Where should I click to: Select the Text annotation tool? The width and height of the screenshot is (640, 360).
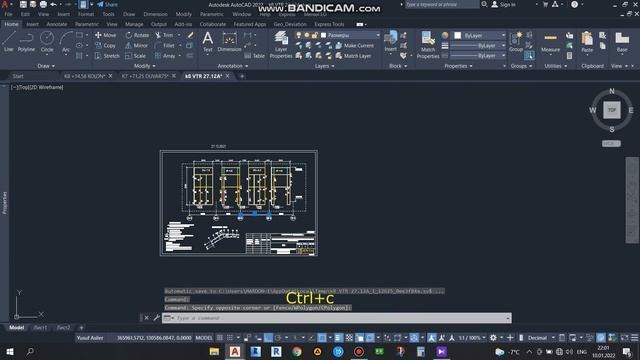pos(207,42)
